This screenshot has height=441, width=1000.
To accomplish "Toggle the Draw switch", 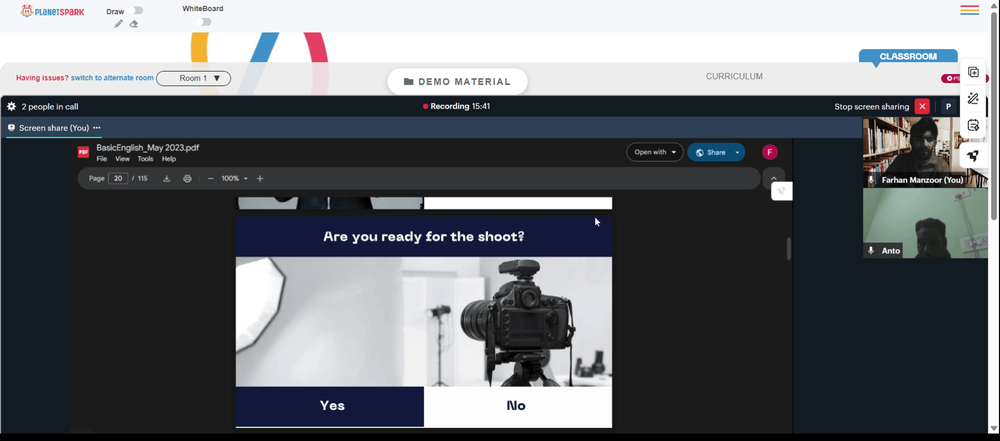I will point(136,10).
